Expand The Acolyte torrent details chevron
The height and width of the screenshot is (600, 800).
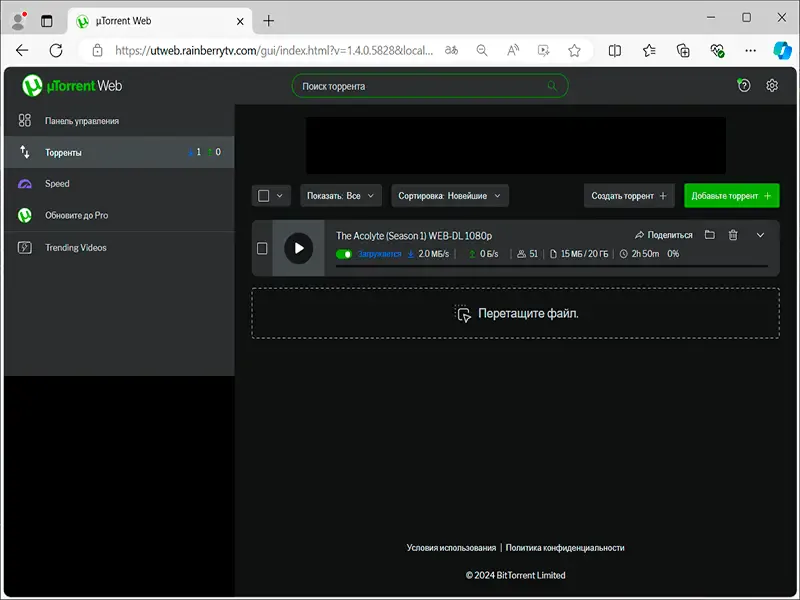pos(760,235)
